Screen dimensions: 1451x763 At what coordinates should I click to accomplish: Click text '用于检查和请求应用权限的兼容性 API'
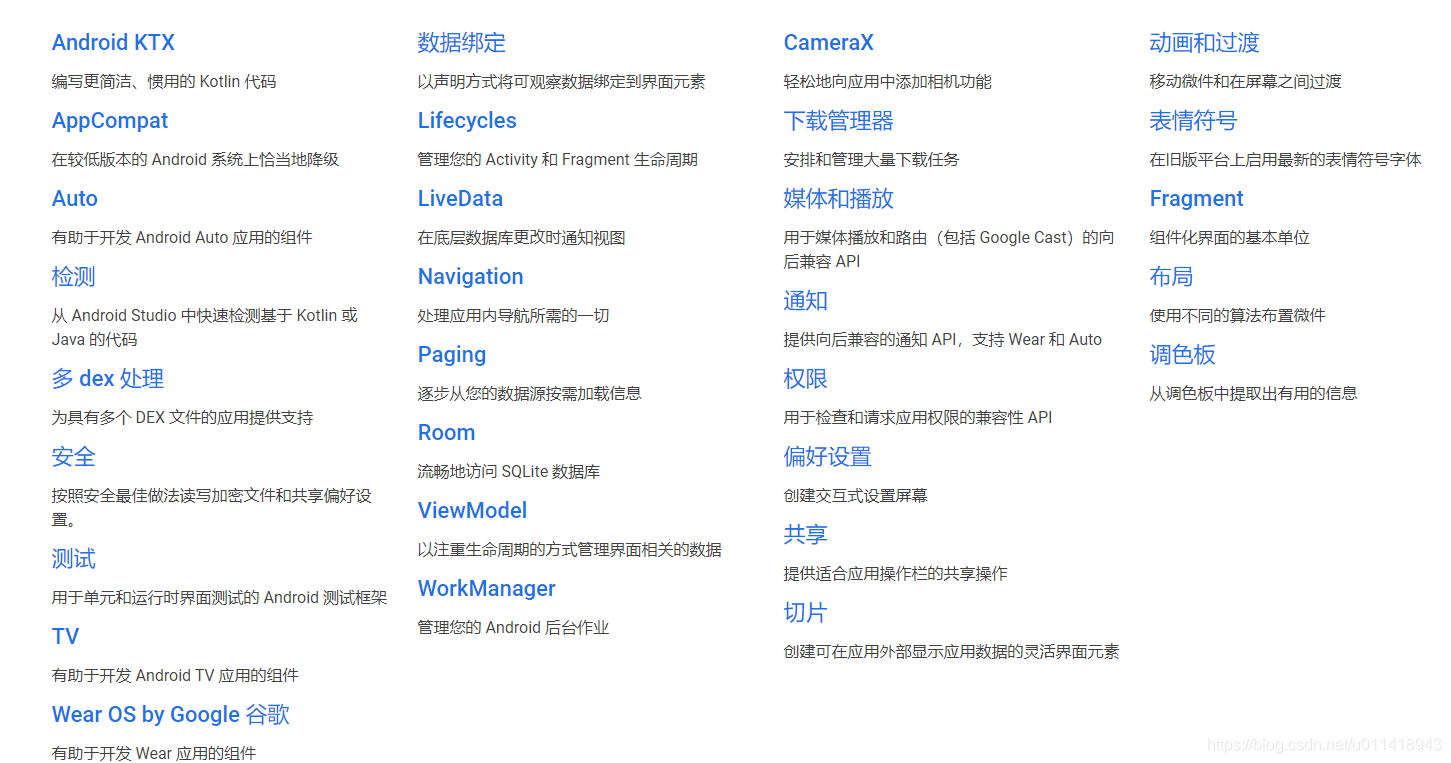pyautogui.click(x=918, y=418)
